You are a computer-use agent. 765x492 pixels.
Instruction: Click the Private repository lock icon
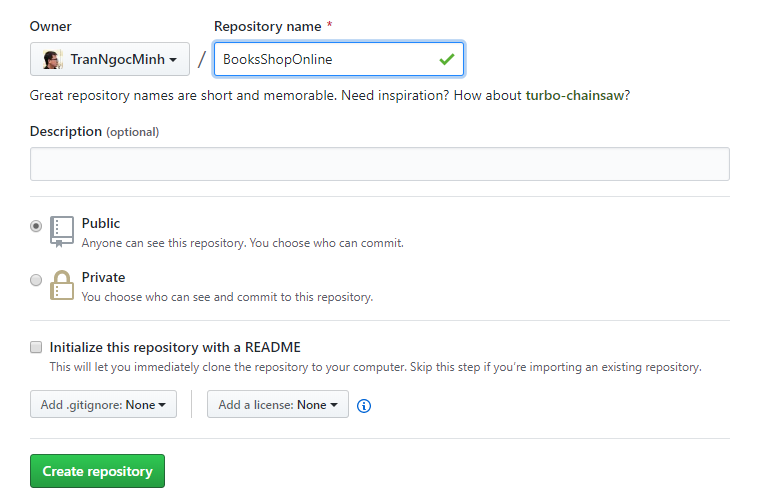pos(62,285)
